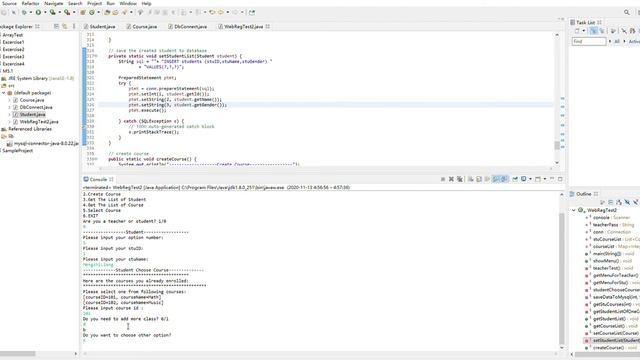The height and width of the screenshot is (360, 640).
Task: Switch to the Student.java editor tab
Action: tap(100, 27)
